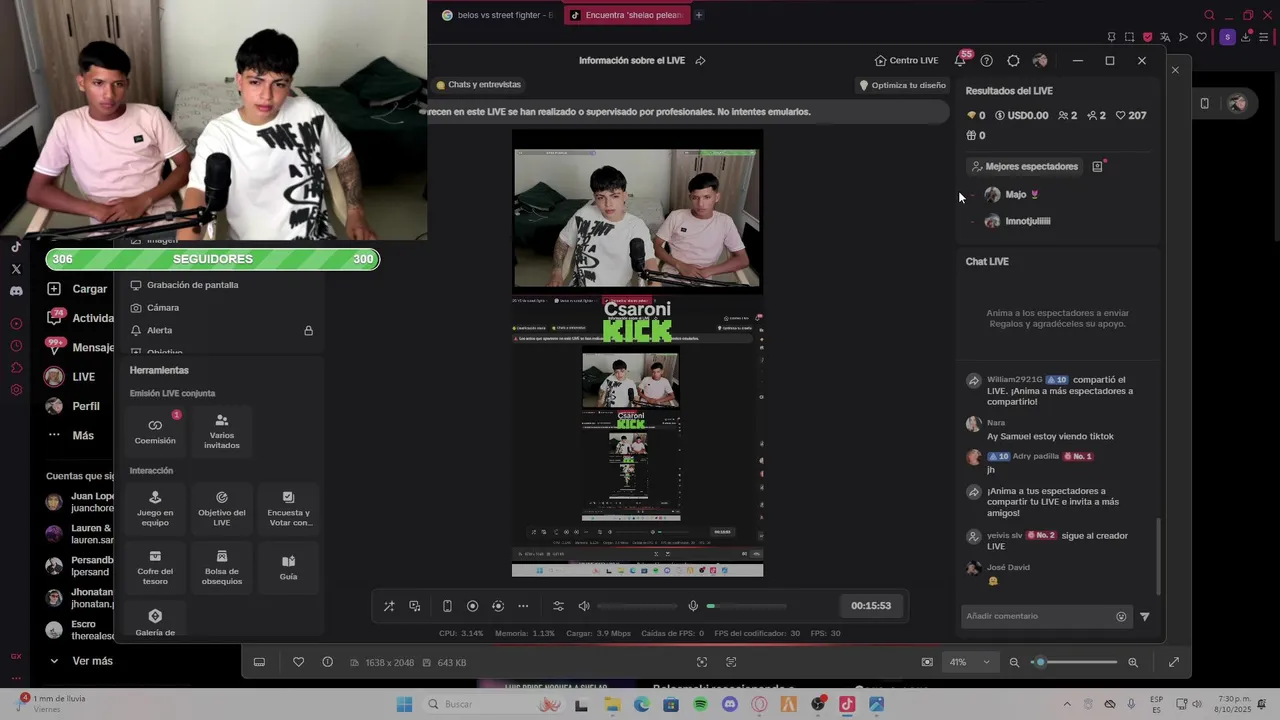
Task: Open Juan Lope followed account
Action: (x=80, y=502)
